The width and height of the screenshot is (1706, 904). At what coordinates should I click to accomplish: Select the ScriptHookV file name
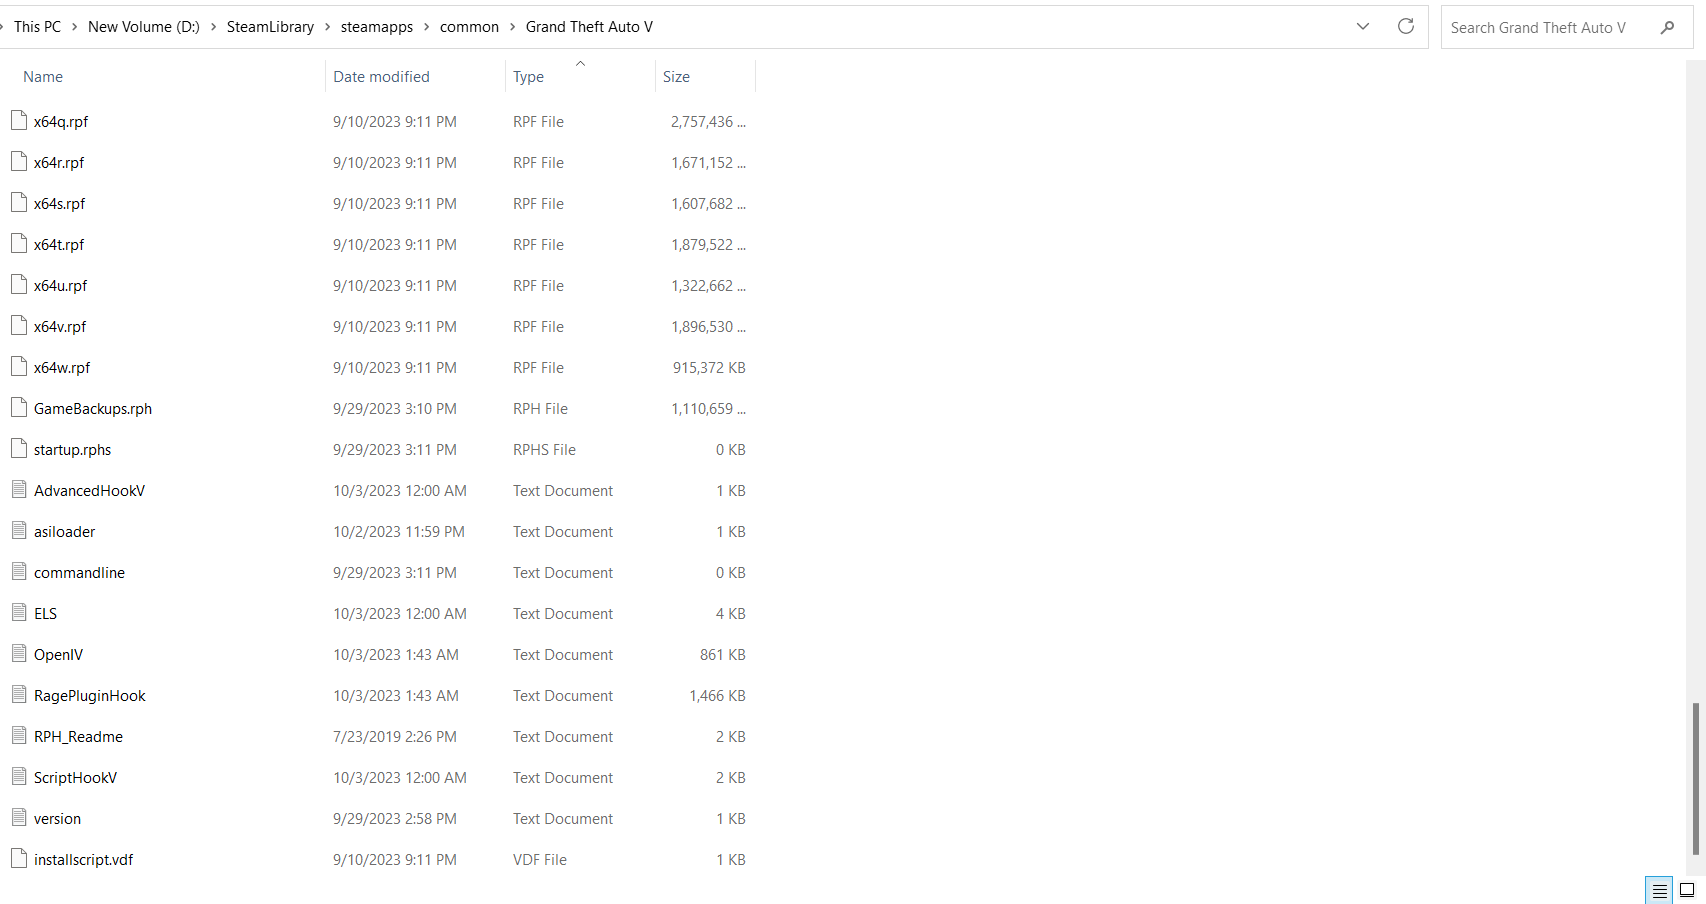[76, 778]
